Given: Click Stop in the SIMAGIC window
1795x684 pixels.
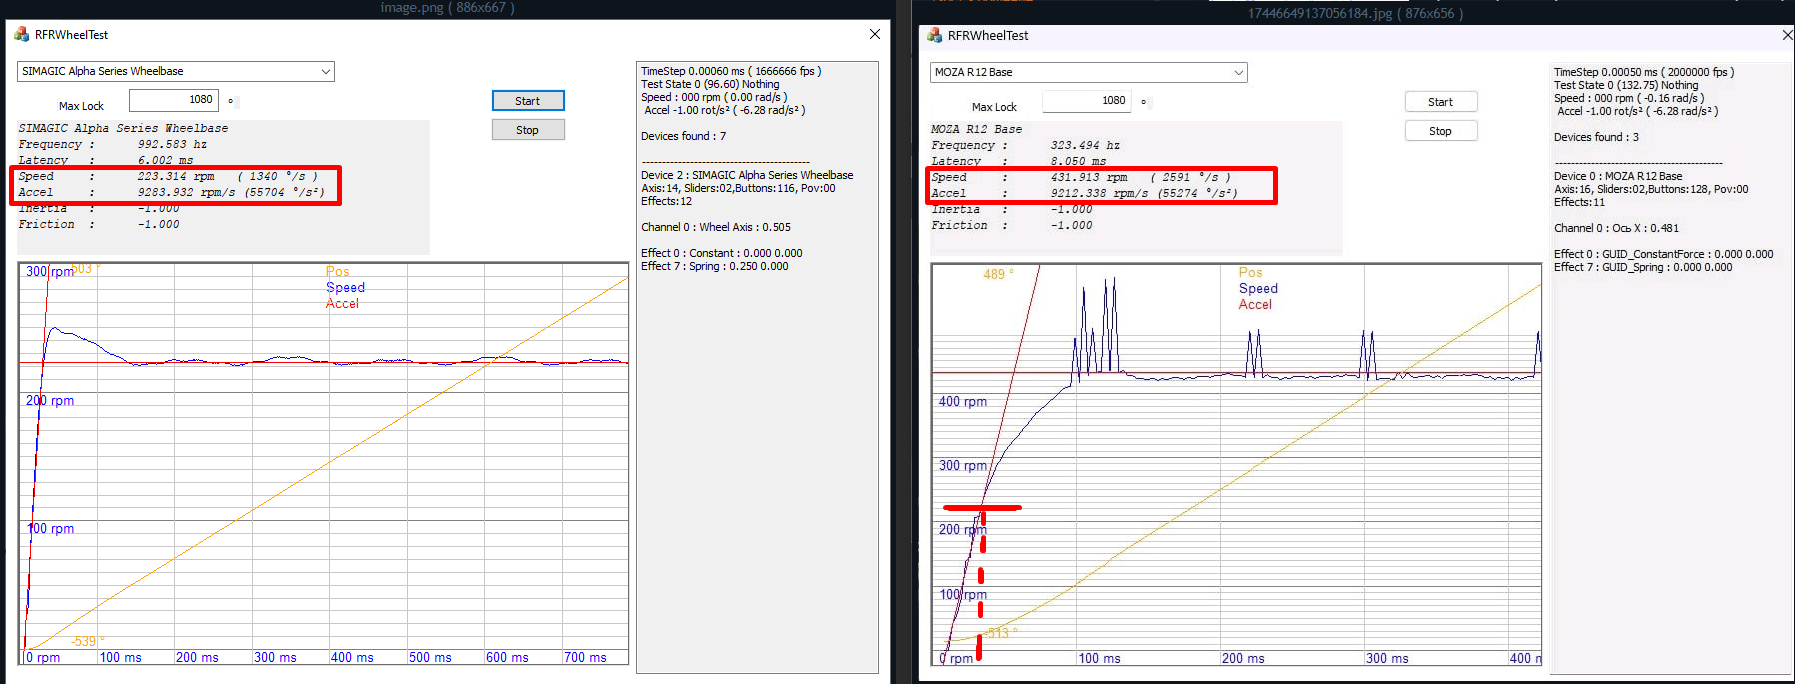Looking at the screenshot, I should pyautogui.click(x=528, y=130).
